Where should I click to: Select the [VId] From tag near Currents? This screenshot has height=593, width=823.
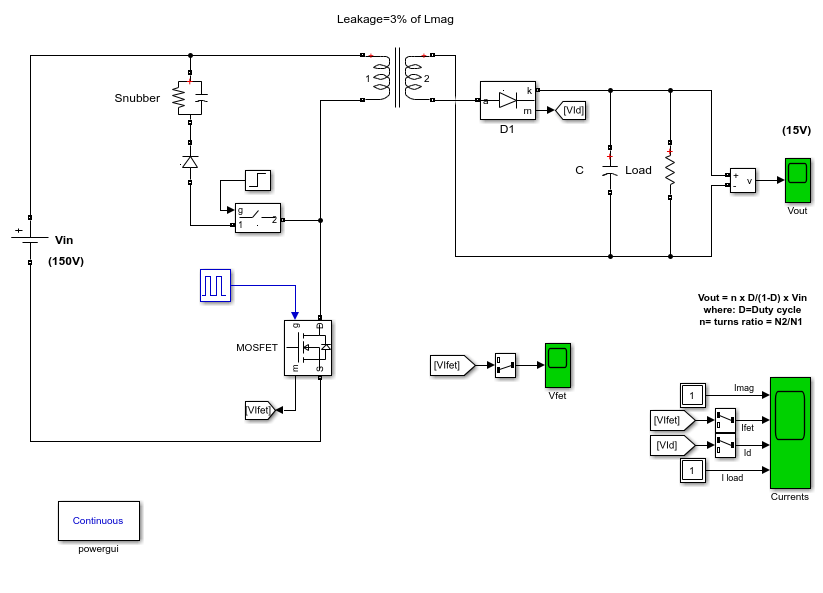tap(672, 446)
